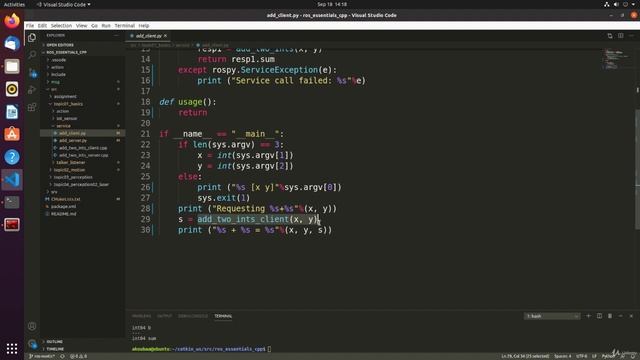Change encoding via UTF-8 status item
The width and height of the screenshot is (640, 360).
[x=581, y=356]
